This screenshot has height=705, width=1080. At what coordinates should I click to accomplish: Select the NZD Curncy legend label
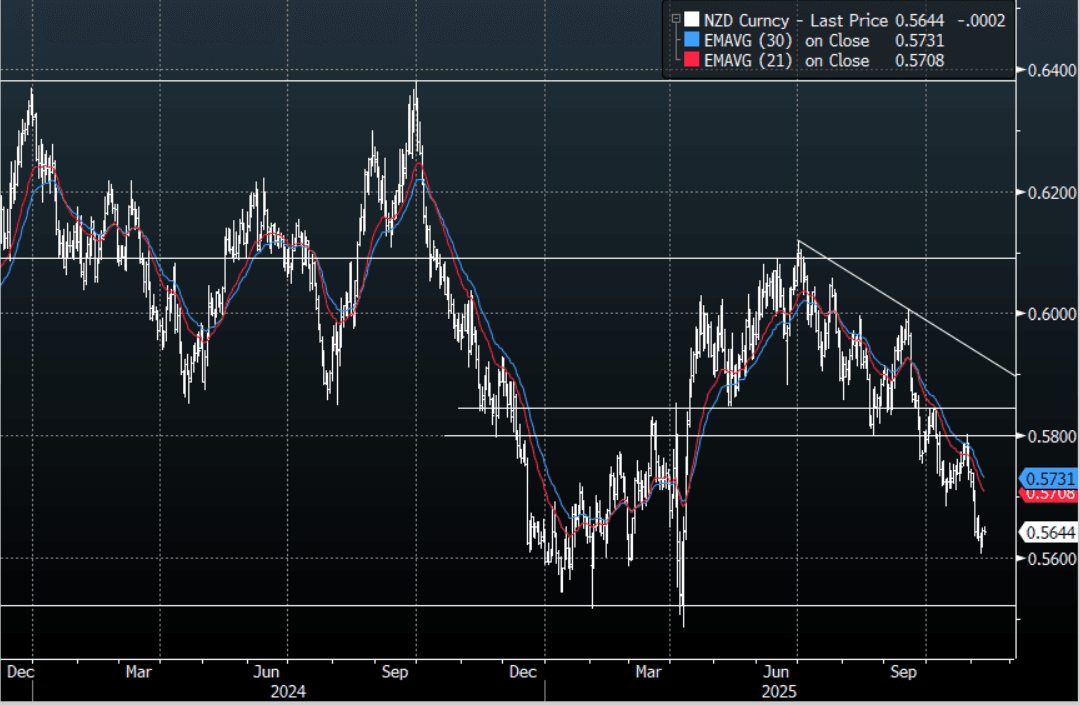746,21
